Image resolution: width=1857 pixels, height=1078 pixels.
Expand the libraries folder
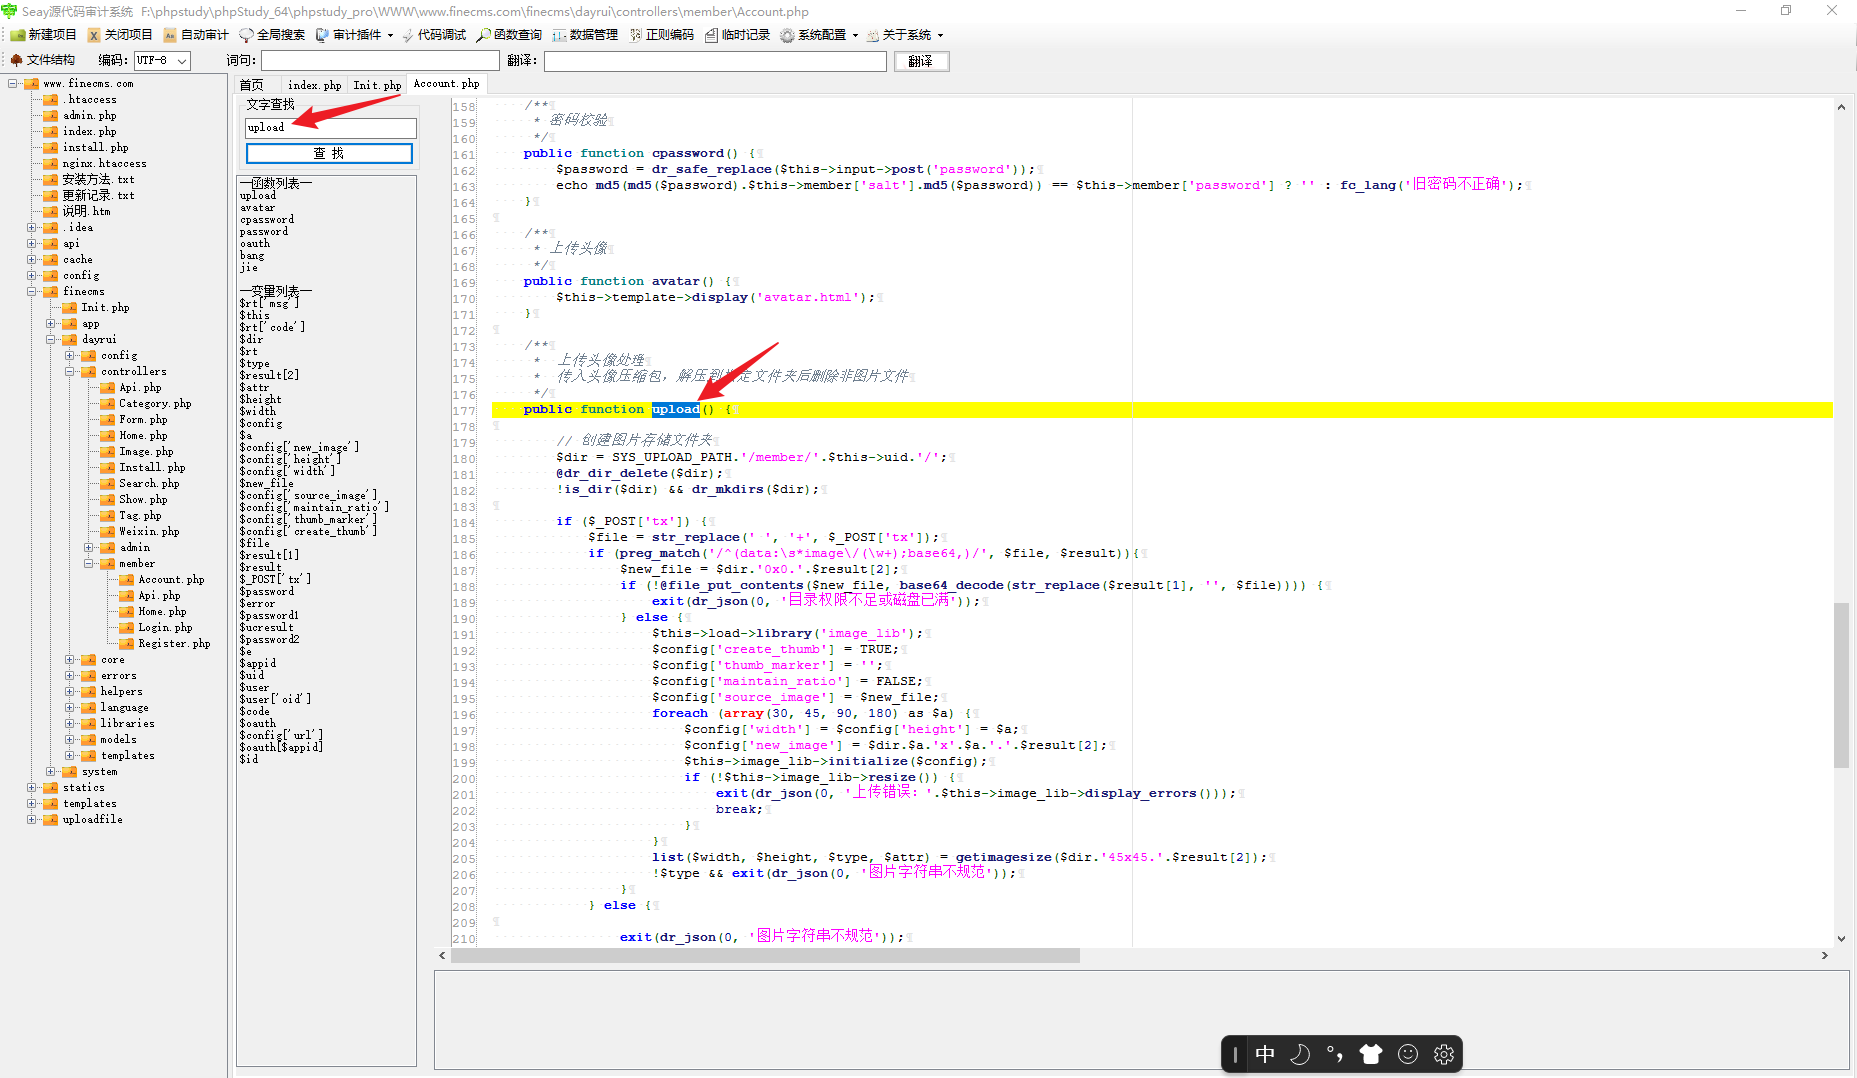pos(70,724)
